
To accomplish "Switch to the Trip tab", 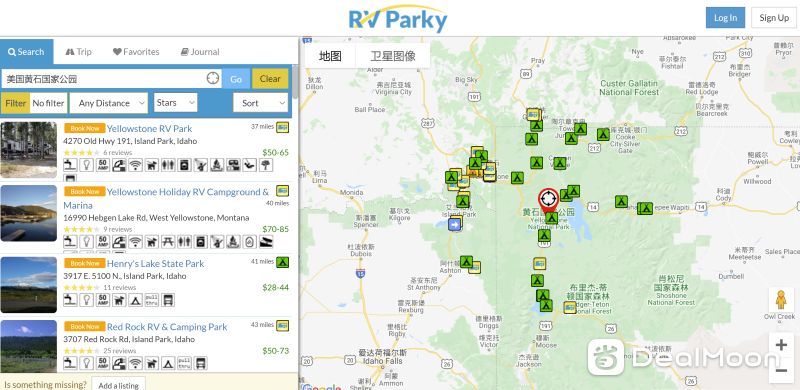I will (79, 52).
